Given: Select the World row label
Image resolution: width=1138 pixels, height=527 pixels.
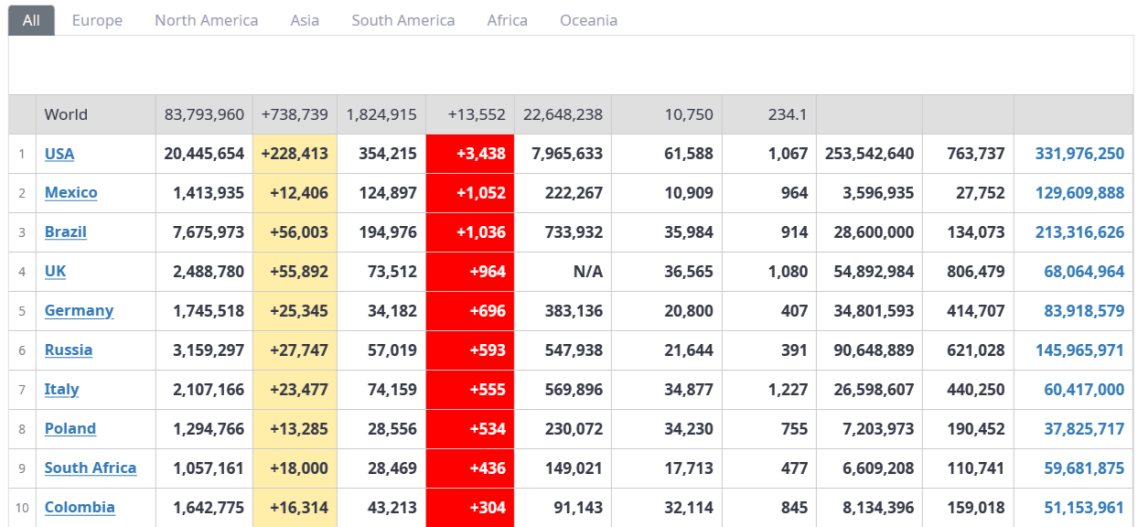Looking at the screenshot, I should [66, 115].
